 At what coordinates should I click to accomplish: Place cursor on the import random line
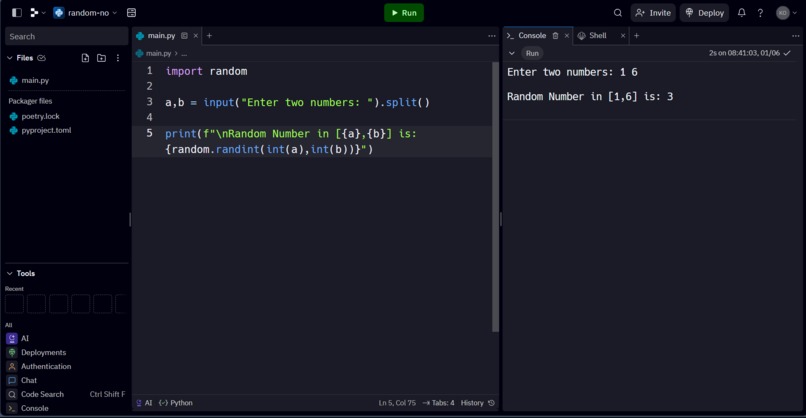(x=206, y=71)
